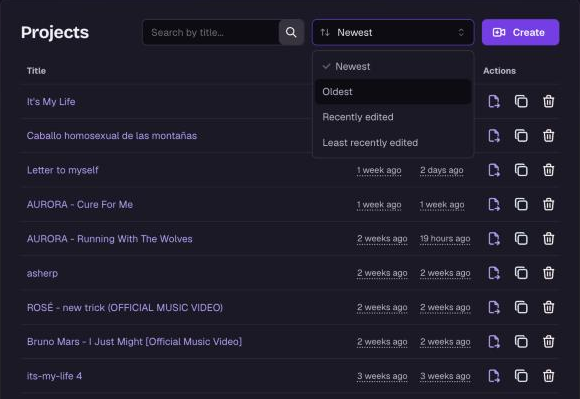The image size is (580, 399).
Task: Export the its-my-life 4 project
Action: click(494, 376)
